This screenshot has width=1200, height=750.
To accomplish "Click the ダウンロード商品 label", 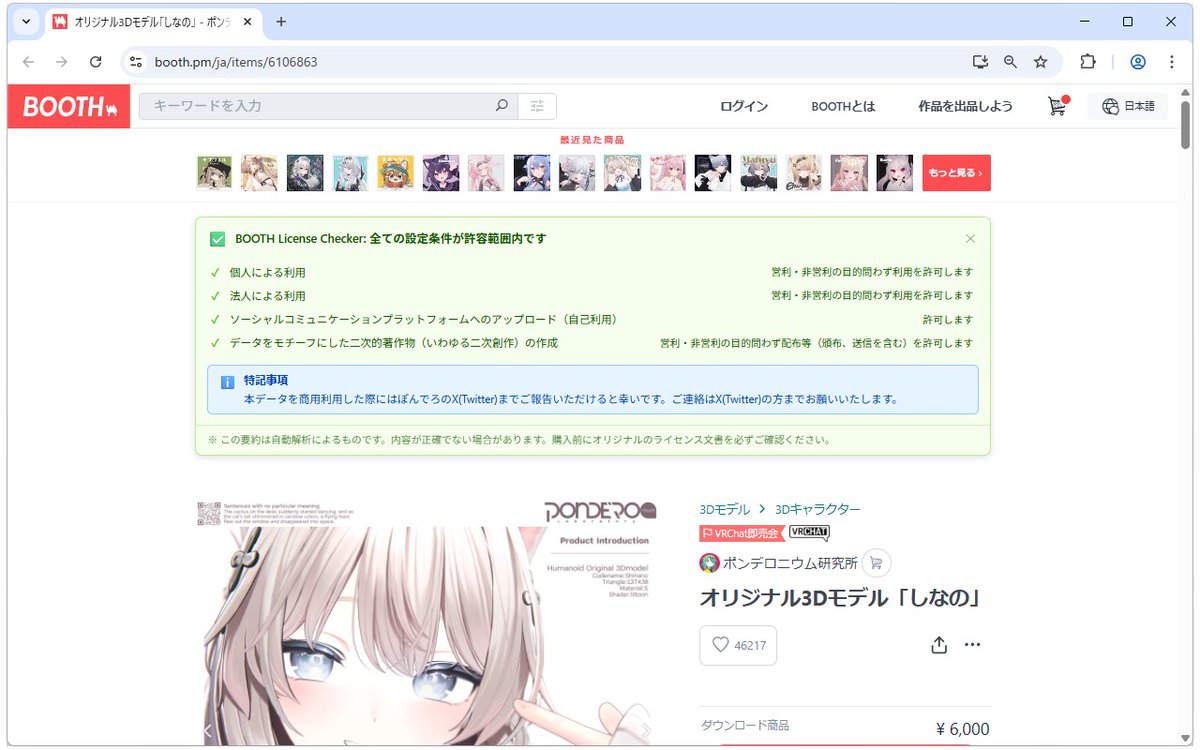I will 745,725.
